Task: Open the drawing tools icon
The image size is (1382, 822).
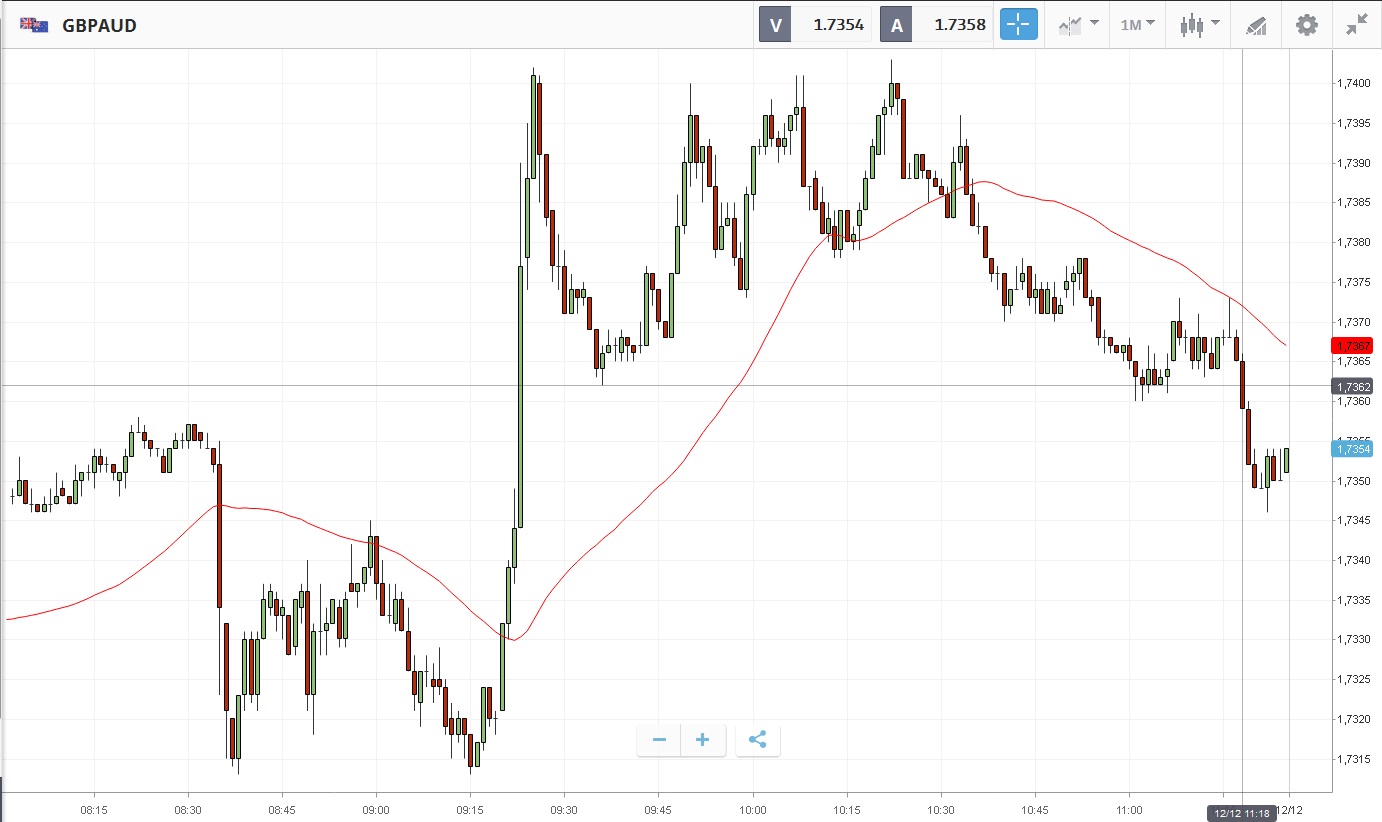Action: [1255, 26]
